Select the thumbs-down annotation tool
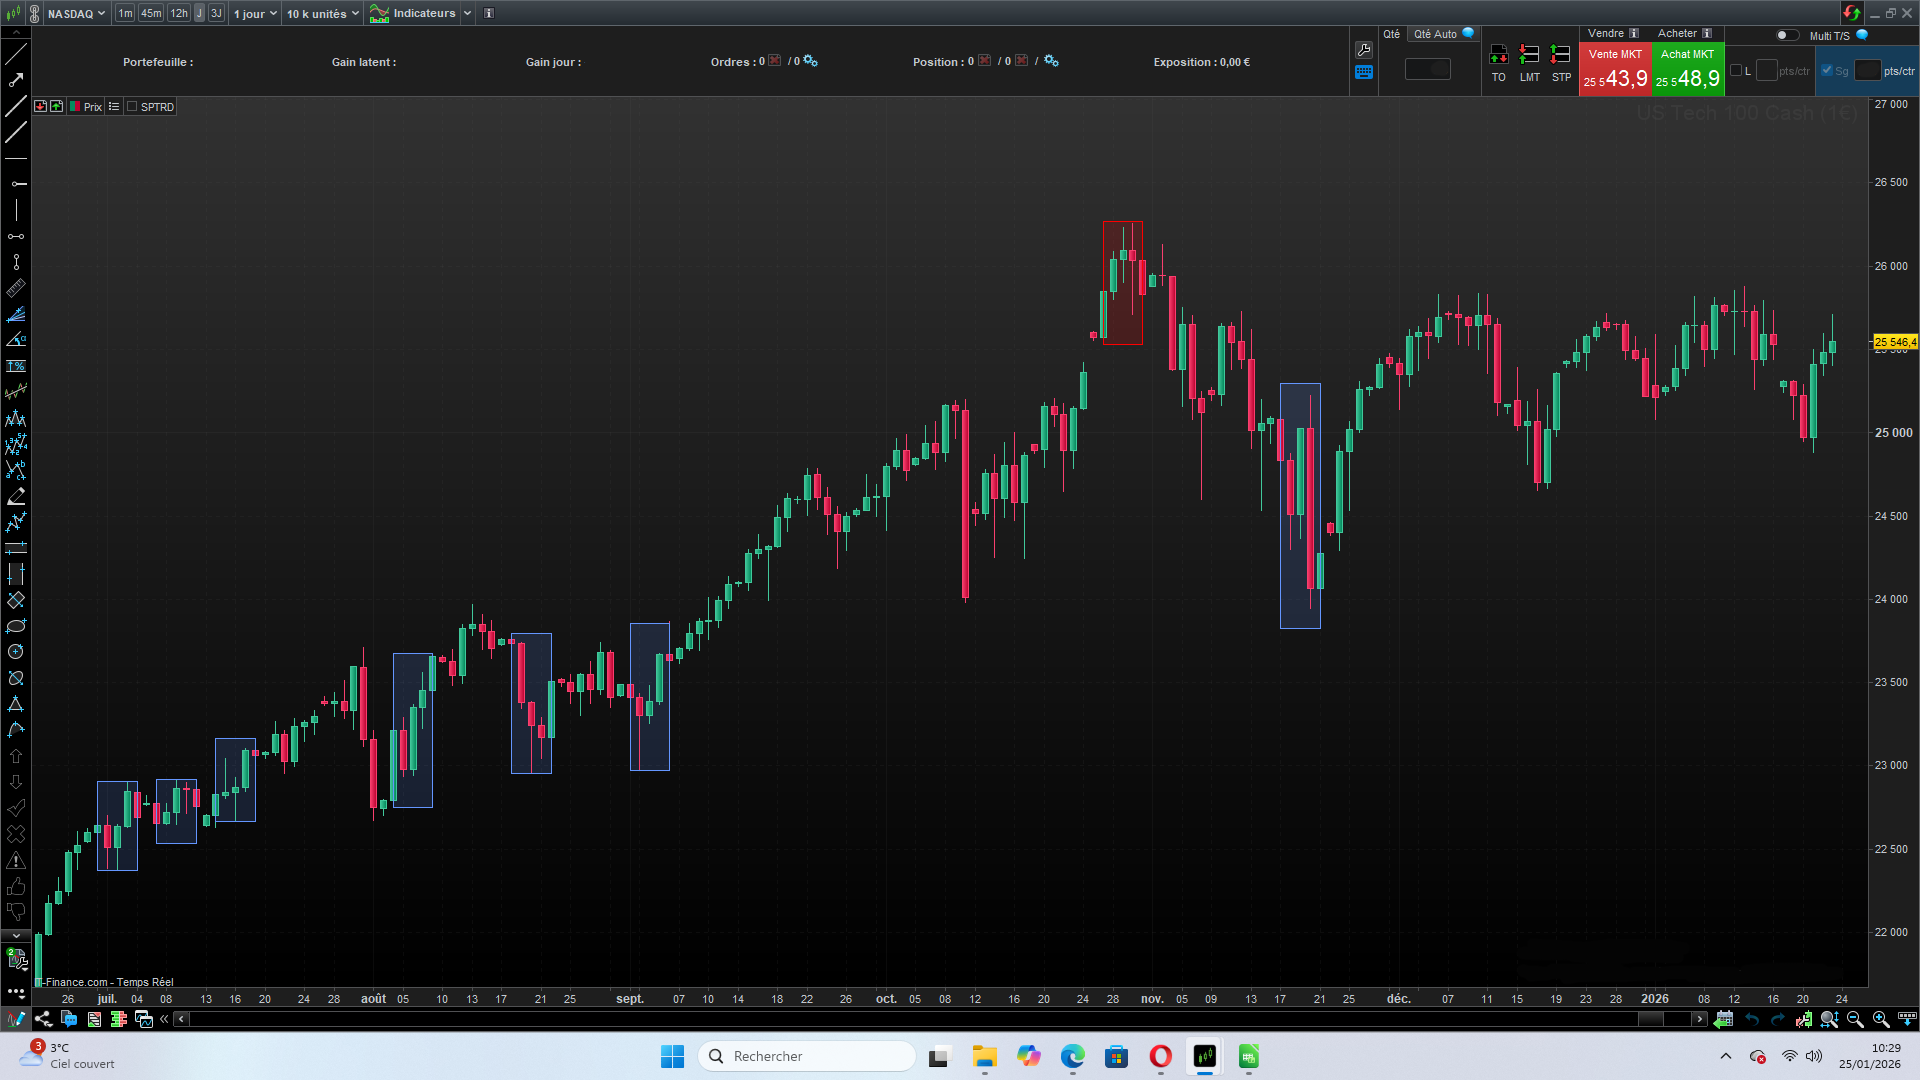 [16, 912]
